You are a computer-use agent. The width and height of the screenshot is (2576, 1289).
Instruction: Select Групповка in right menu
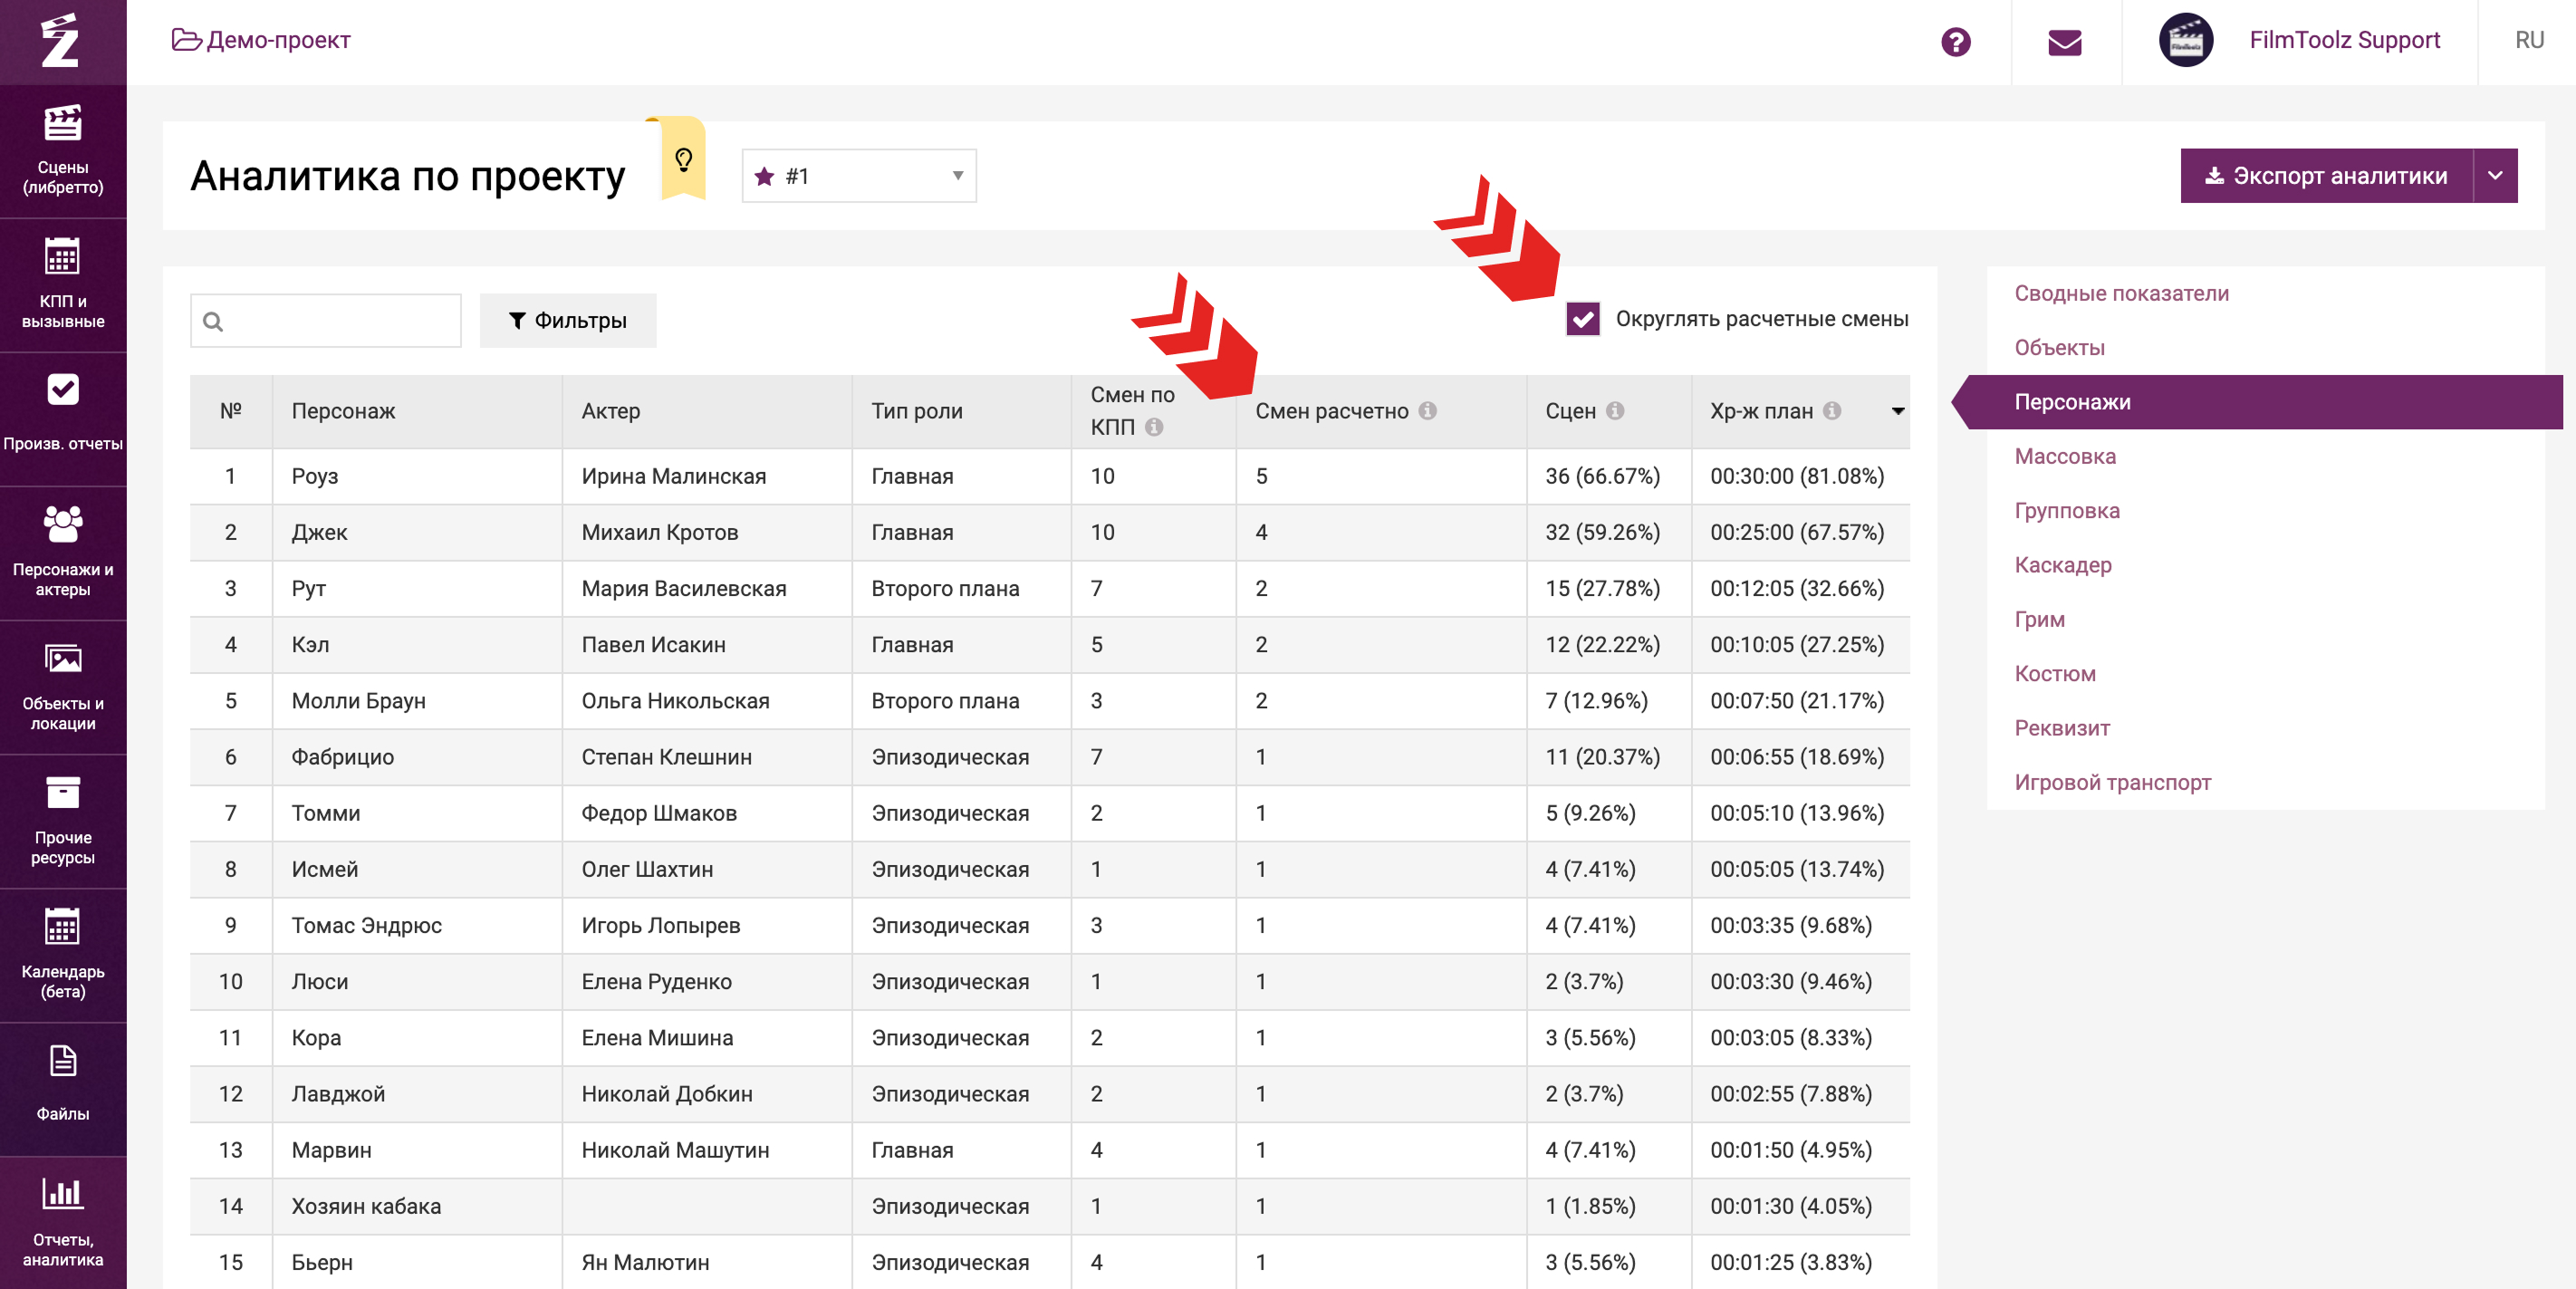[2067, 510]
